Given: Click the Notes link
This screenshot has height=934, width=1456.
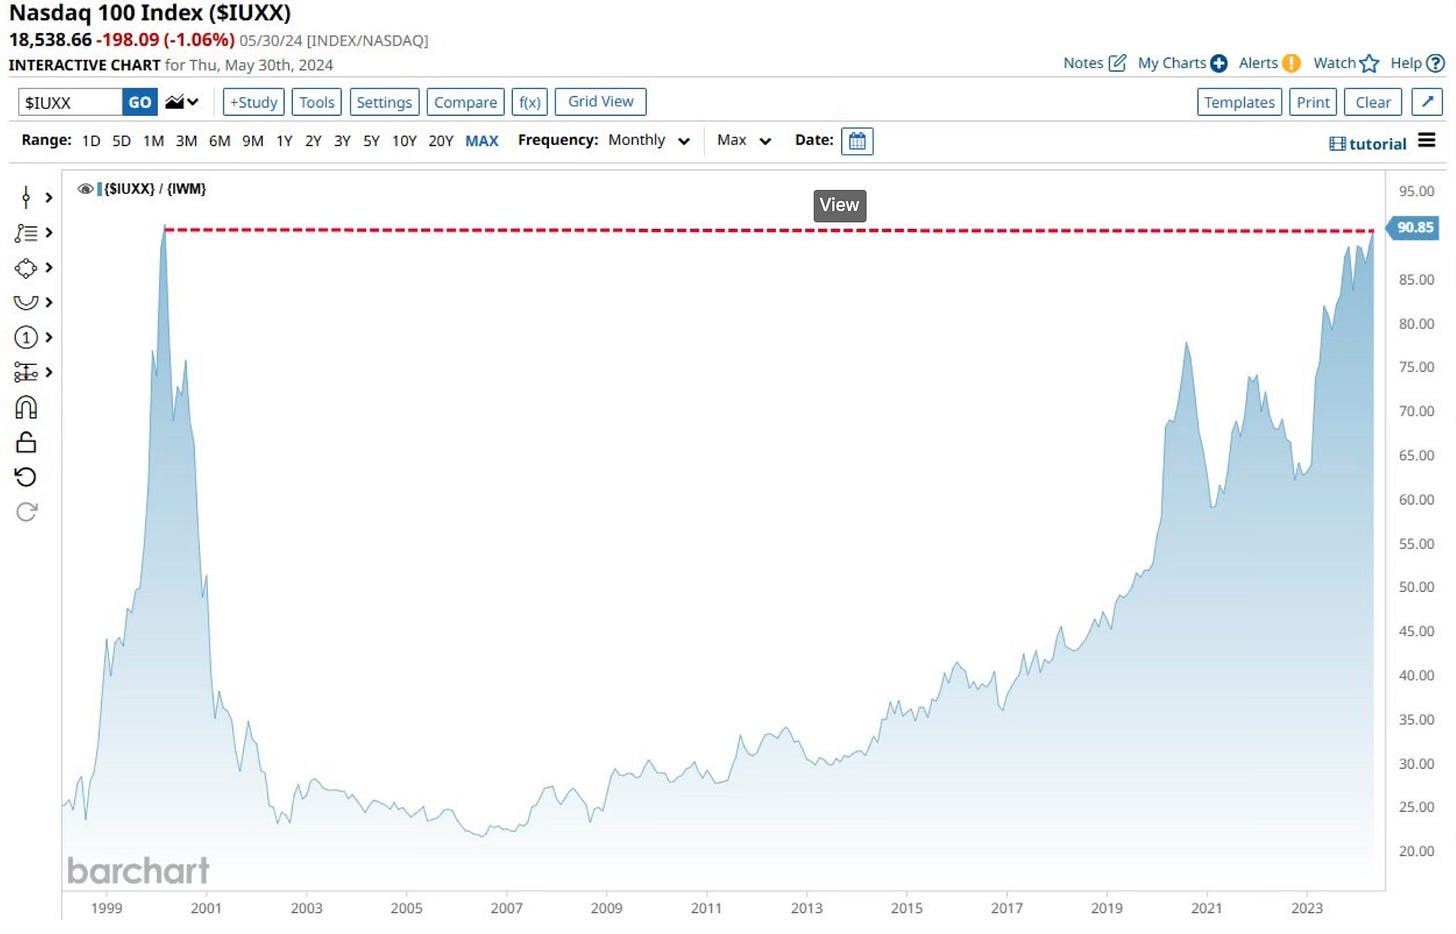Looking at the screenshot, I should click(x=1083, y=63).
